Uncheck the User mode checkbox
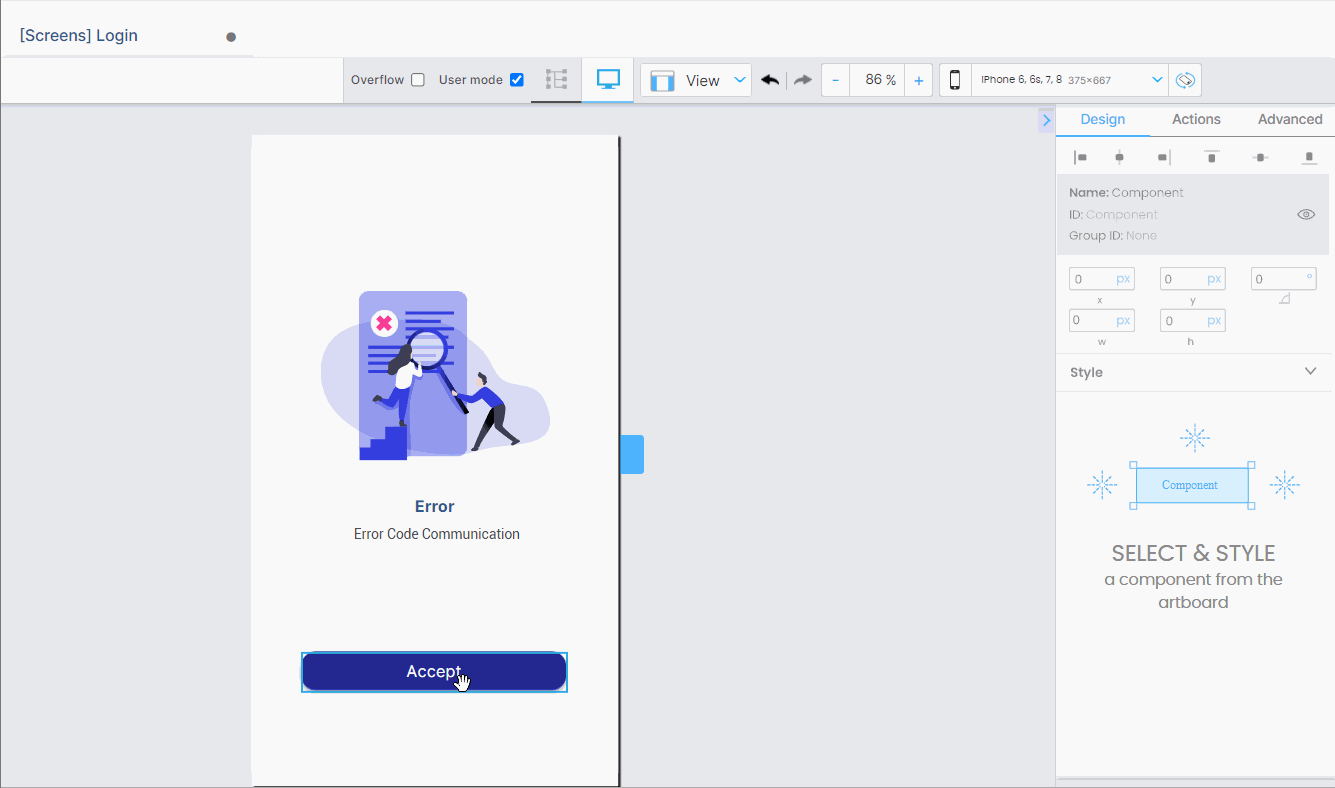Viewport: 1335px width, 788px height. [517, 80]
